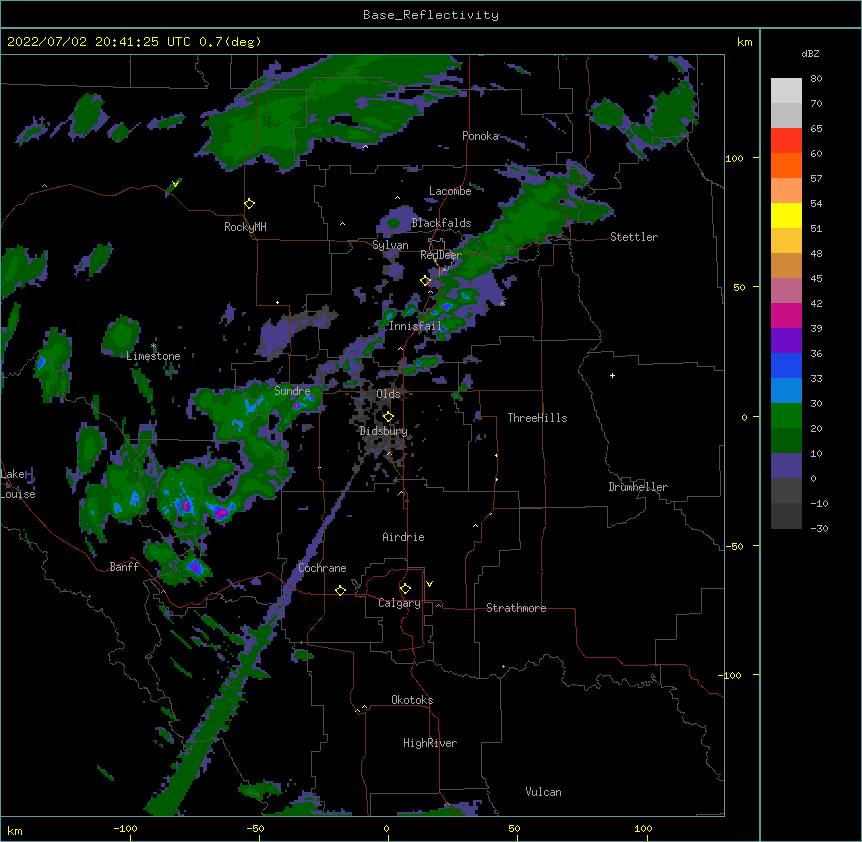Click the Airdrie city label

[404, 538]
